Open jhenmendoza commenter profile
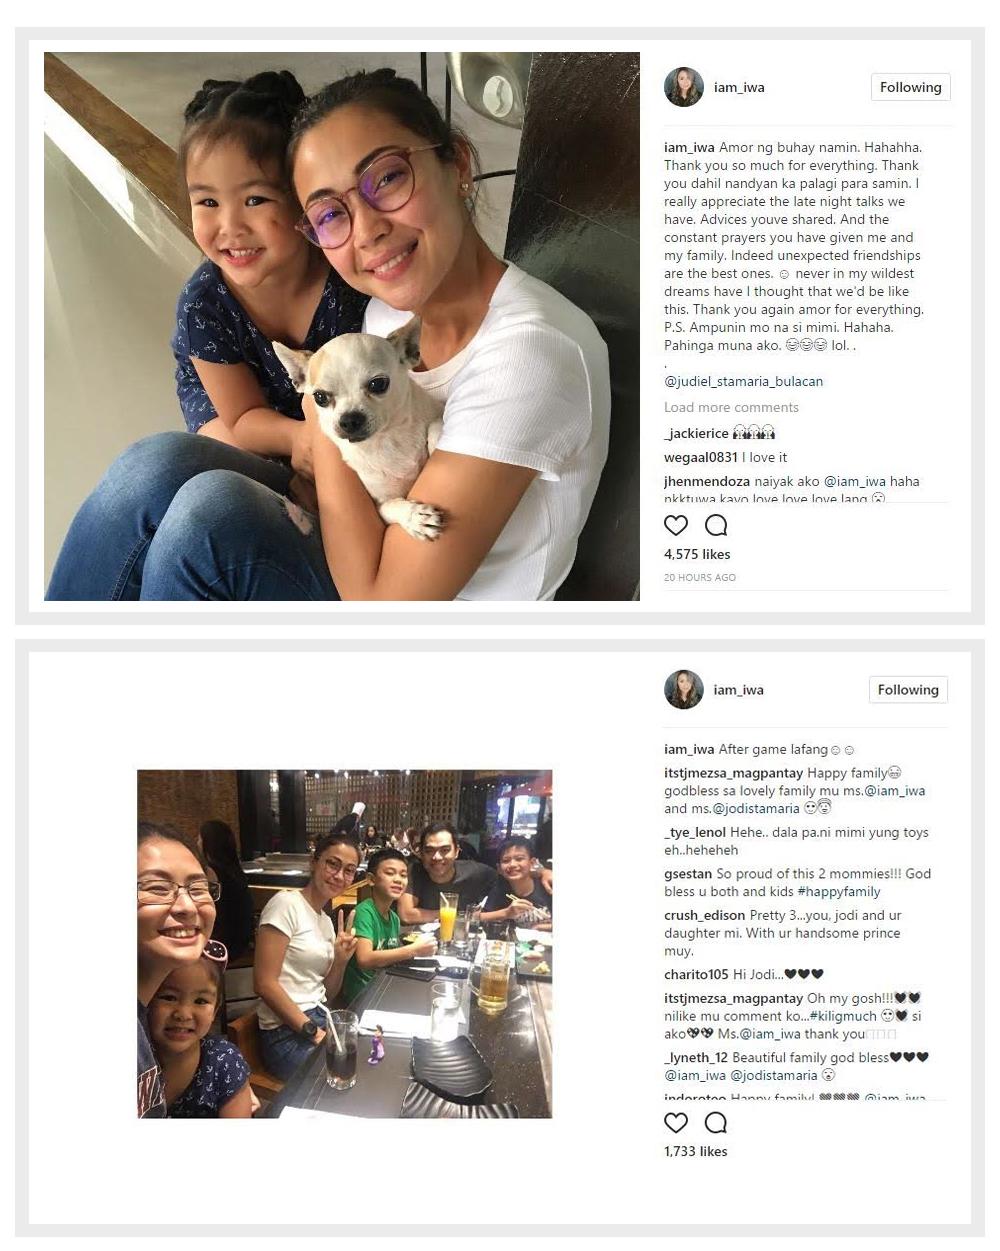 (x=707, y=481)
